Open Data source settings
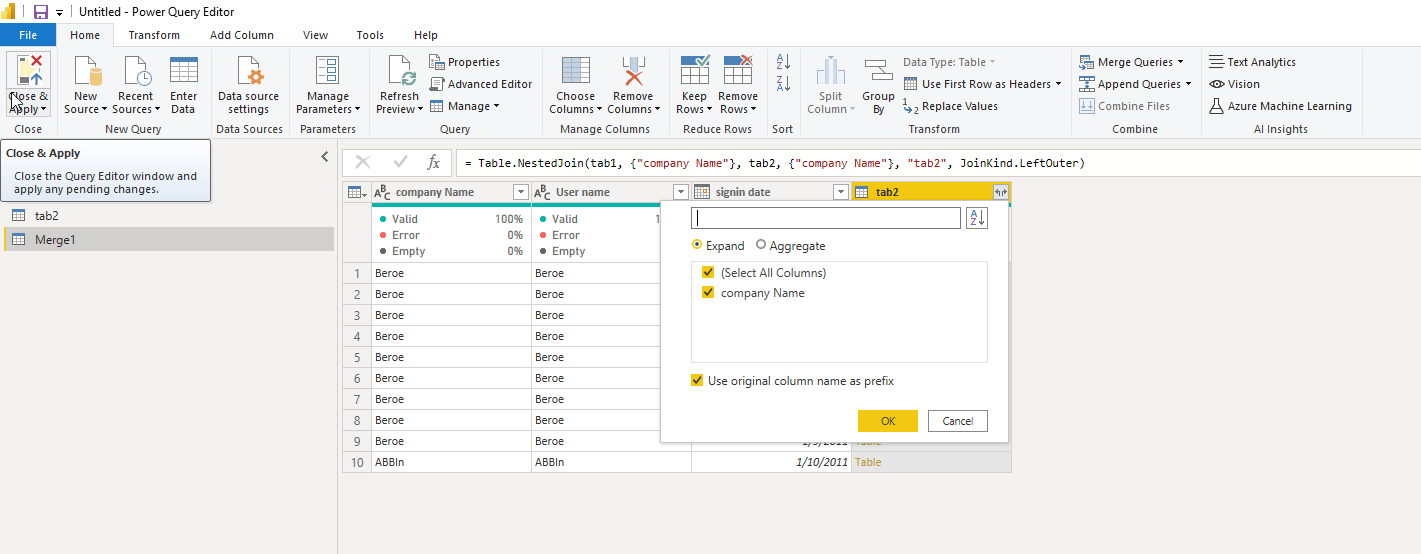The height and width of the screenshot is (554, 1421). (x=248, y=85)
